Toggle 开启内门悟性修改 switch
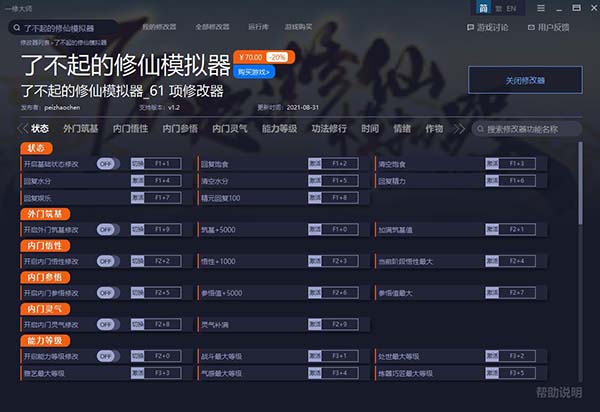Viewport: 600px width, 412px height. (x=108, y=261)
